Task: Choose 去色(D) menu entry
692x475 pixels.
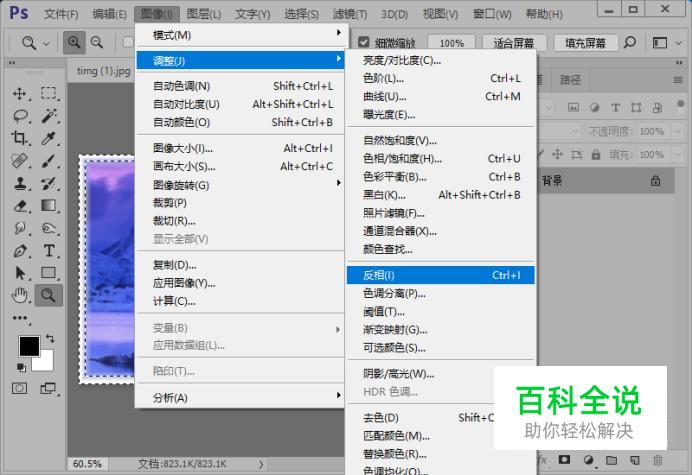Action: coord(420,417)
